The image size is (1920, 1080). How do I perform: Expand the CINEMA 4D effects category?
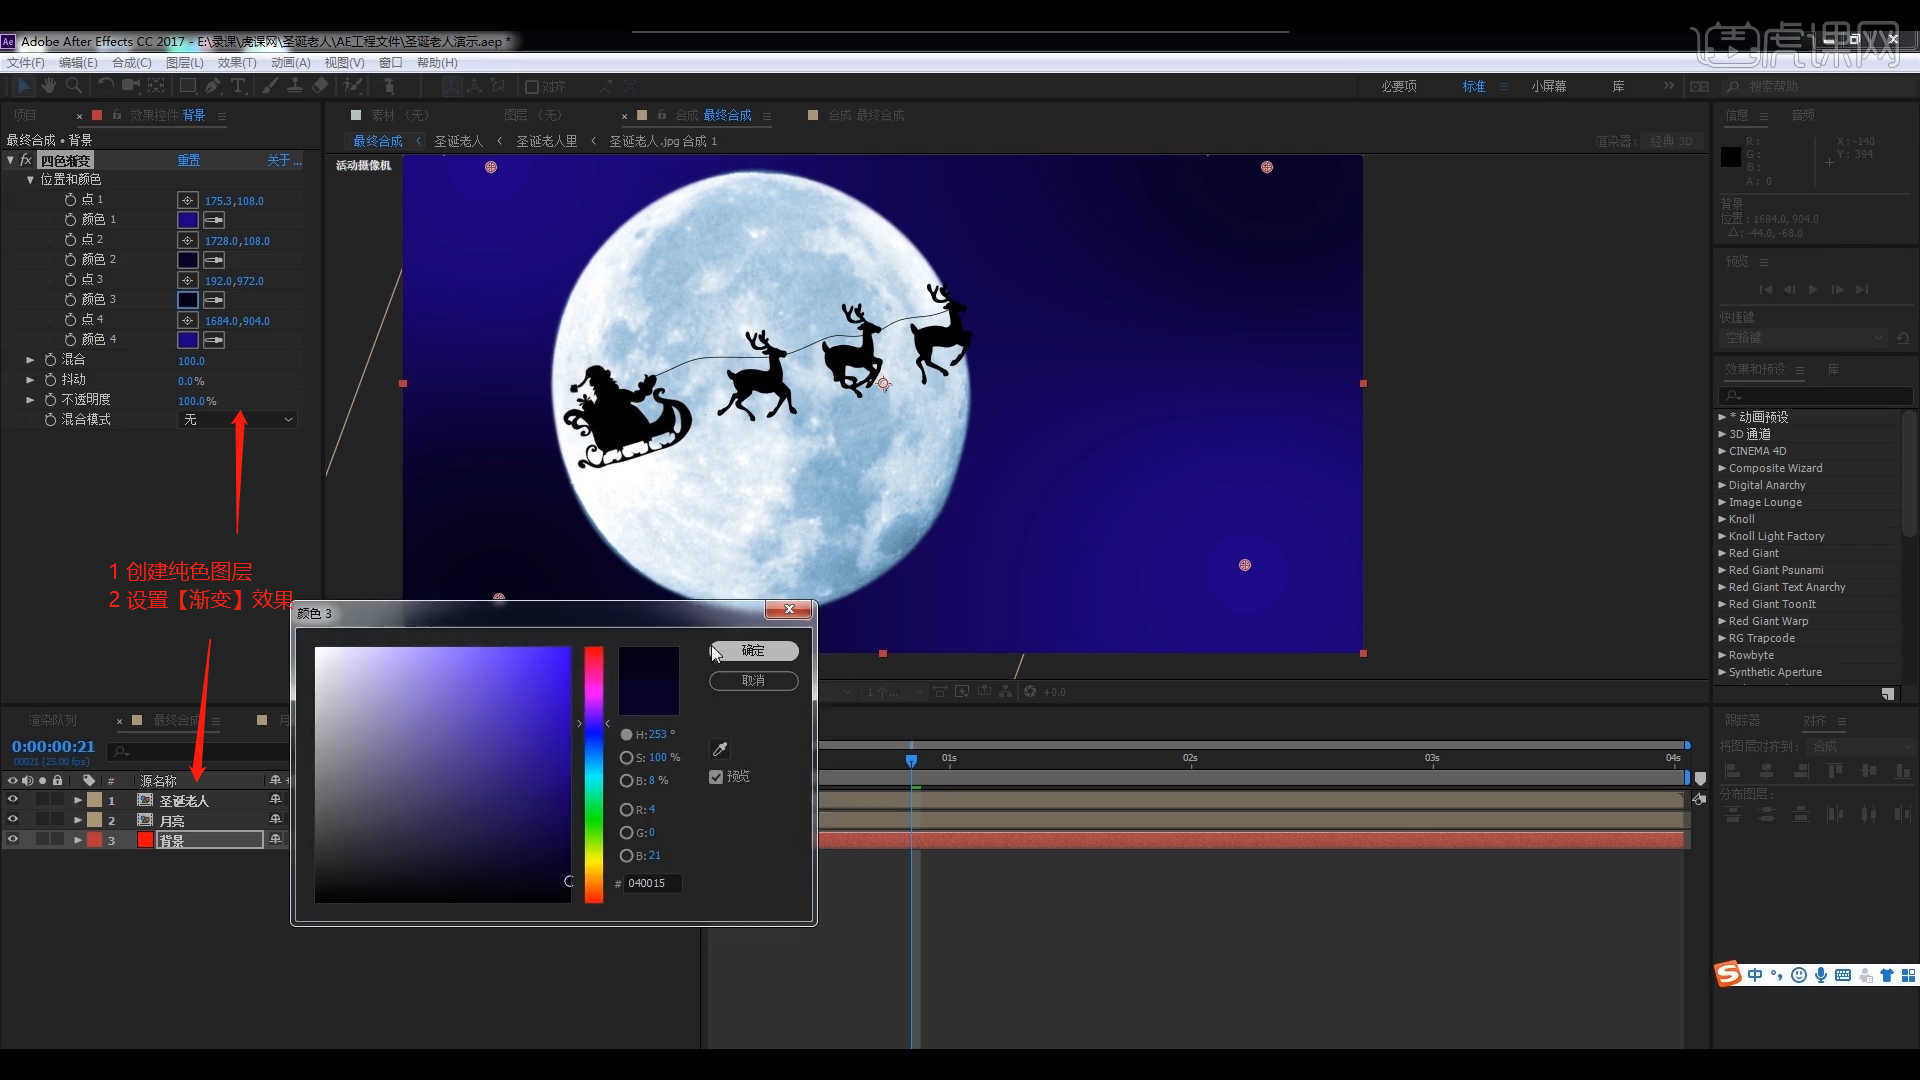click(1722, 451)
